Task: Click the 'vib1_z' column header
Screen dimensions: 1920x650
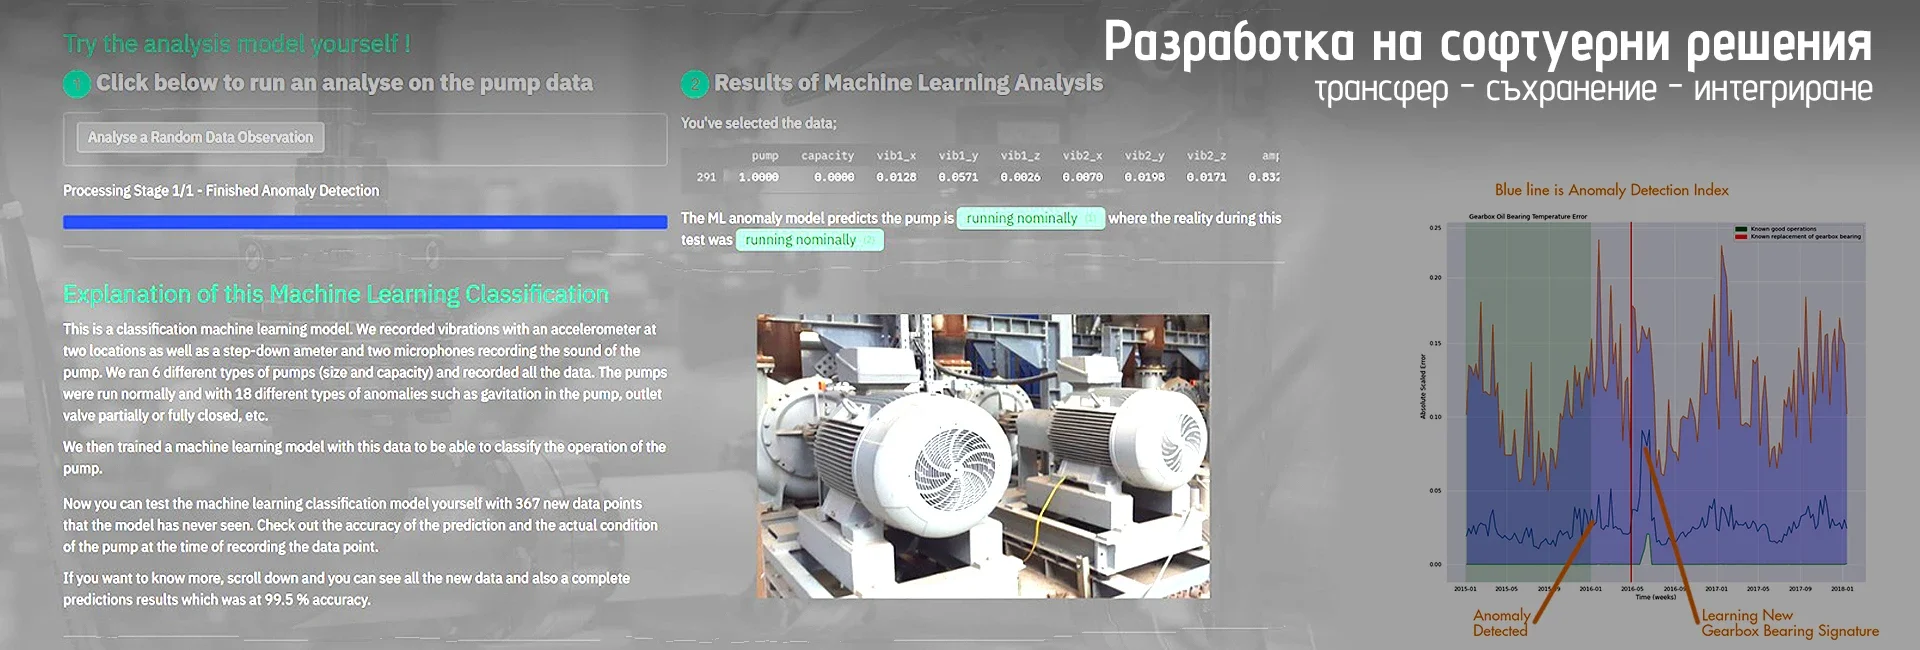Action: coord(1020,156)
